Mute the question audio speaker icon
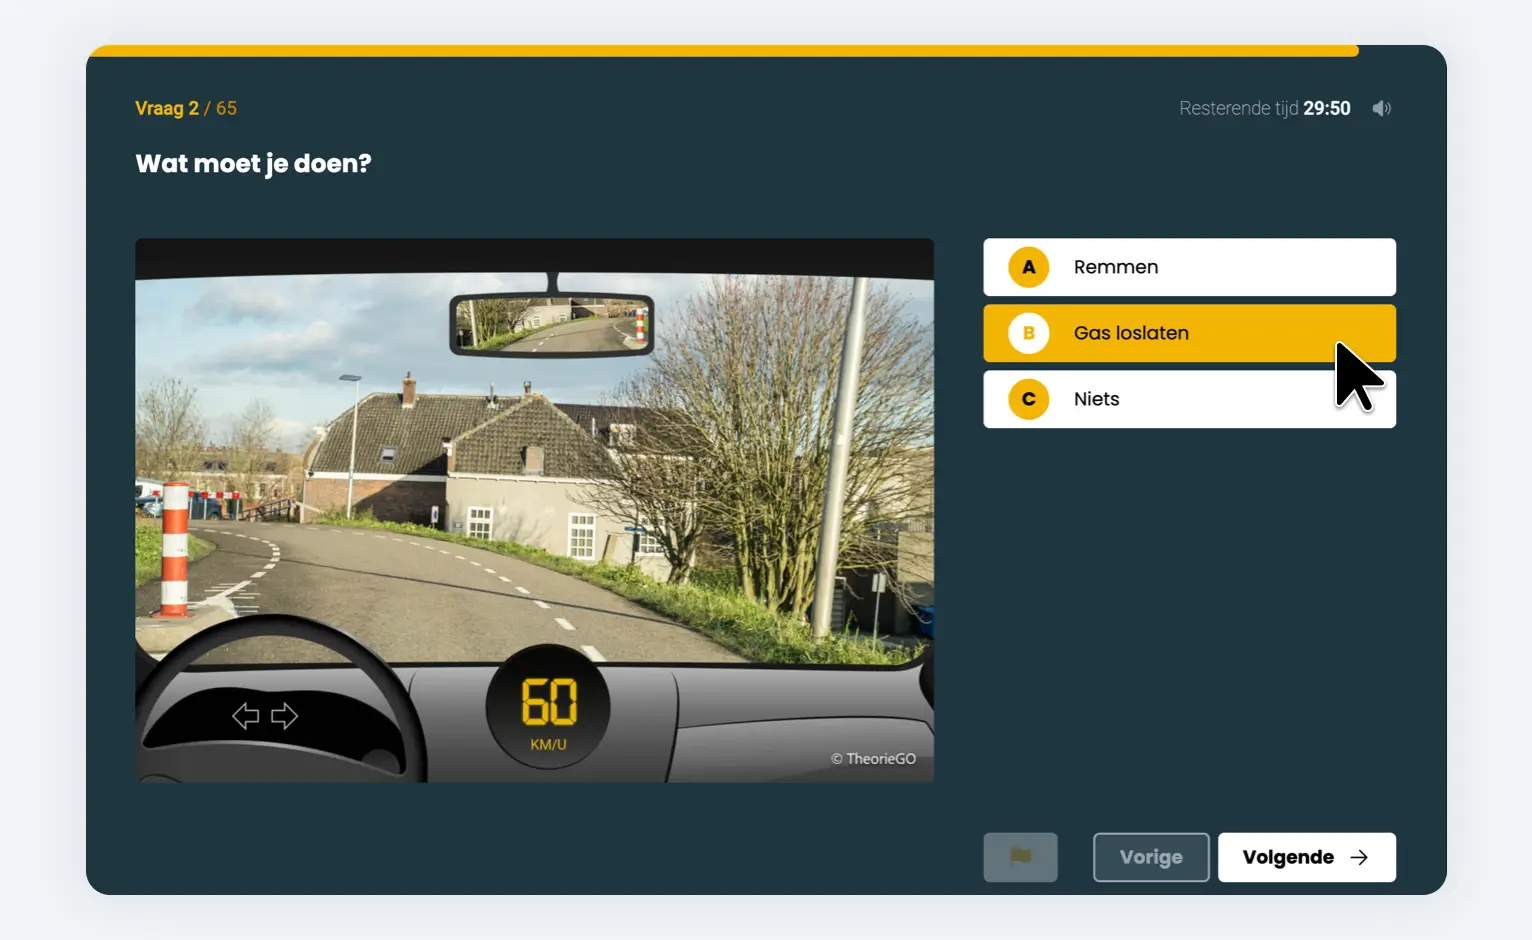 point(1381,108)
